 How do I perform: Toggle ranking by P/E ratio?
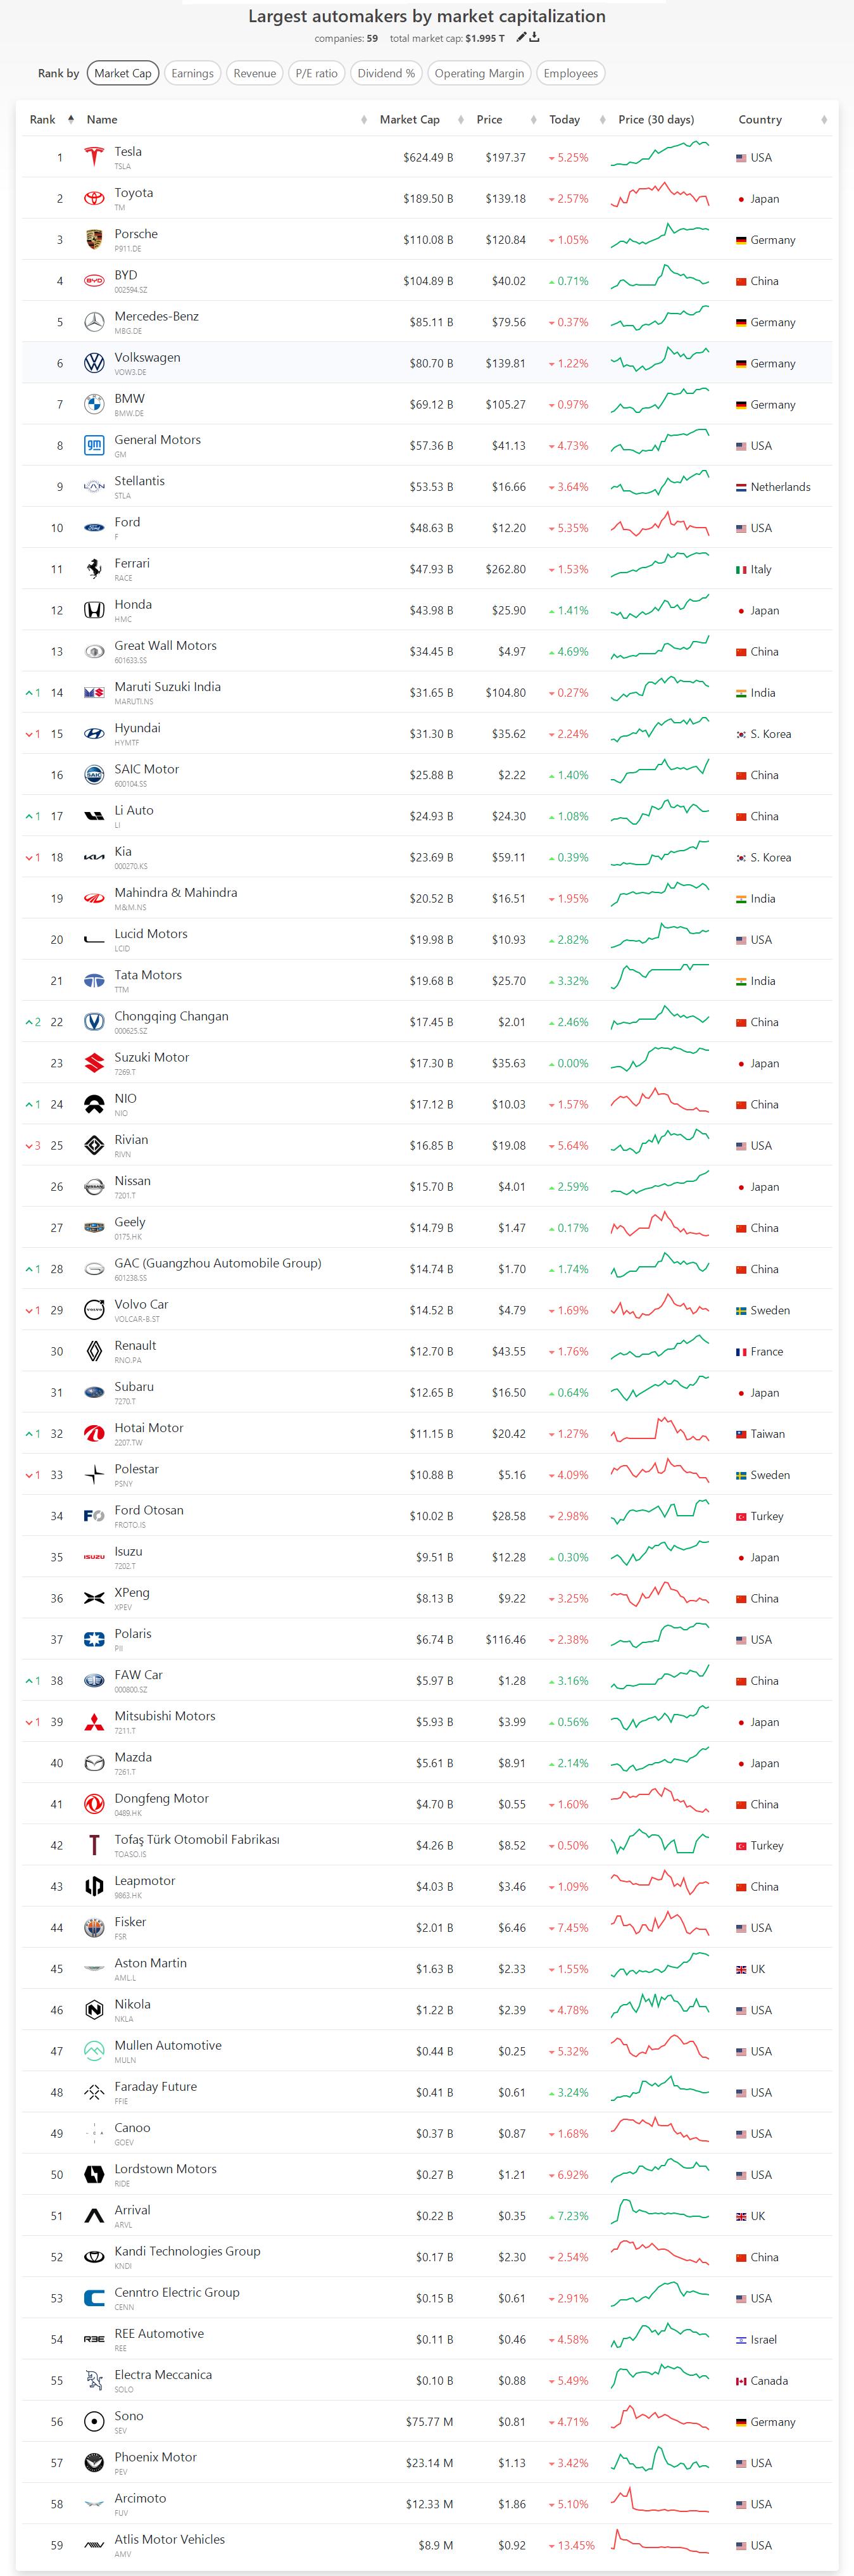tap(316, 73)
